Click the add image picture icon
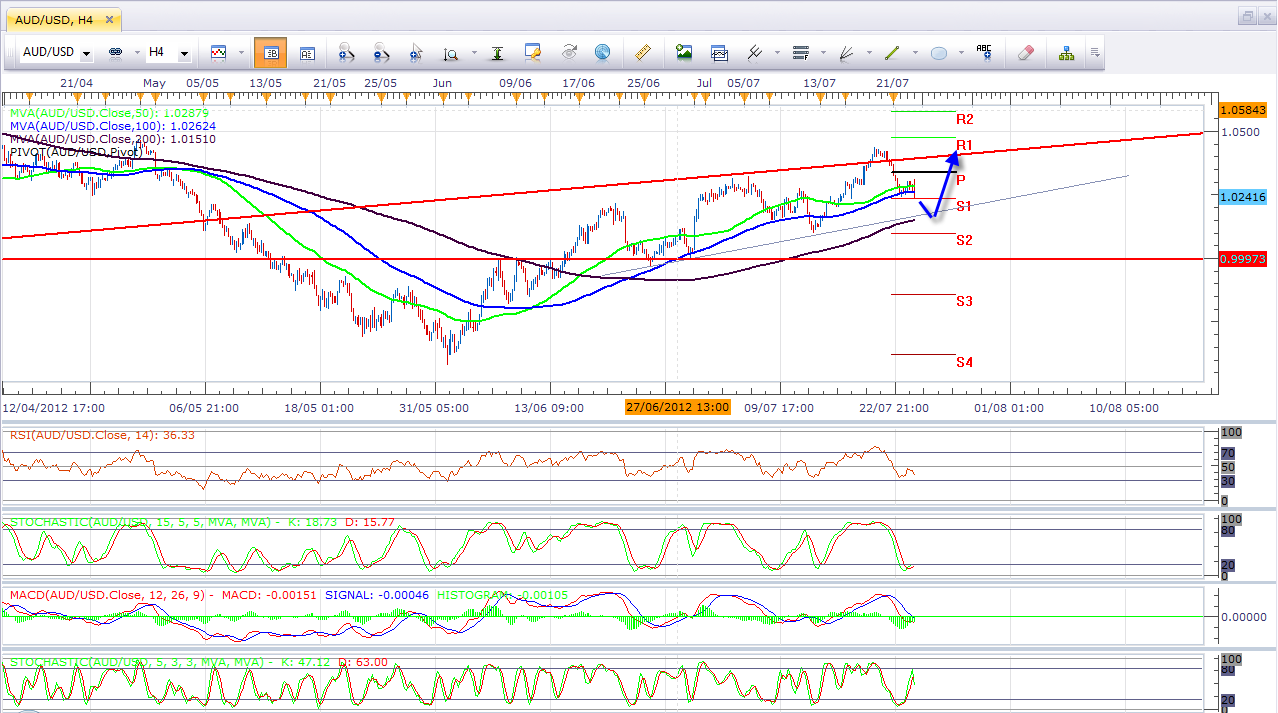The image size is (1278, 713). coord(684,52)
